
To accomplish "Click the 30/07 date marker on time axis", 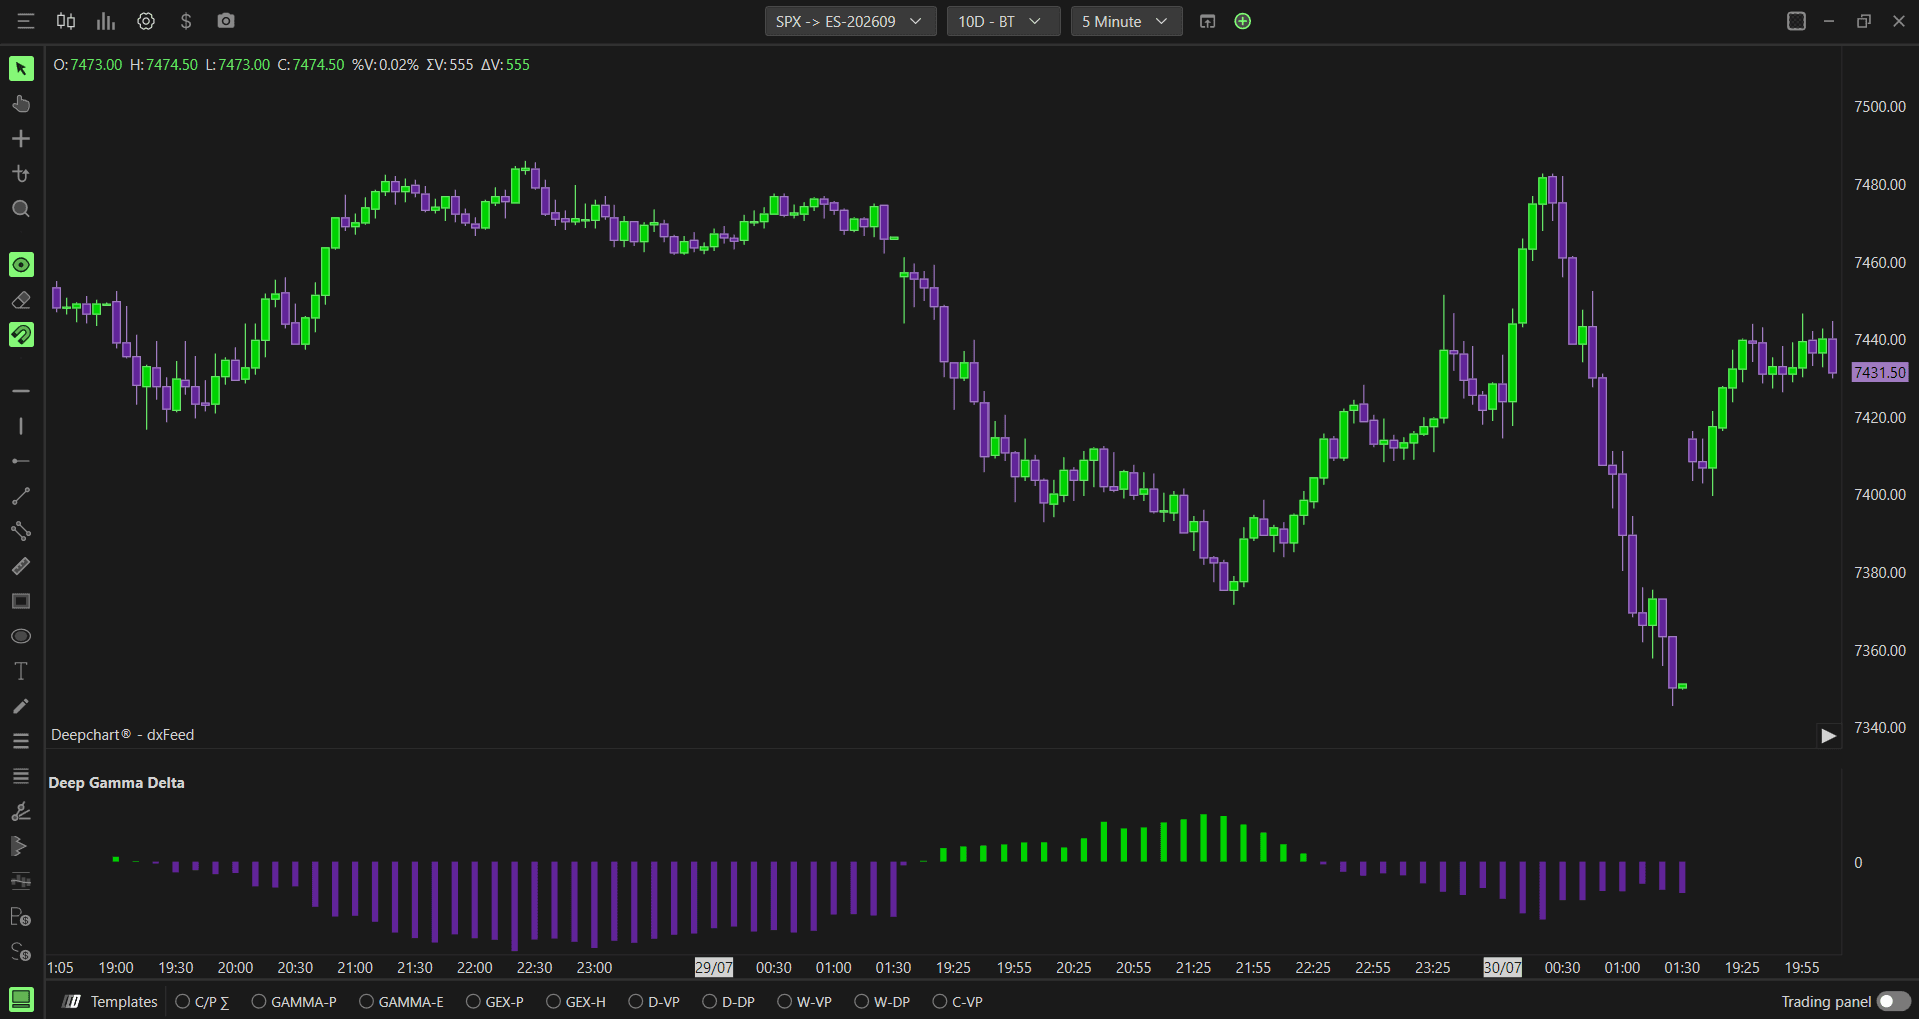I will coord(1502,967).
